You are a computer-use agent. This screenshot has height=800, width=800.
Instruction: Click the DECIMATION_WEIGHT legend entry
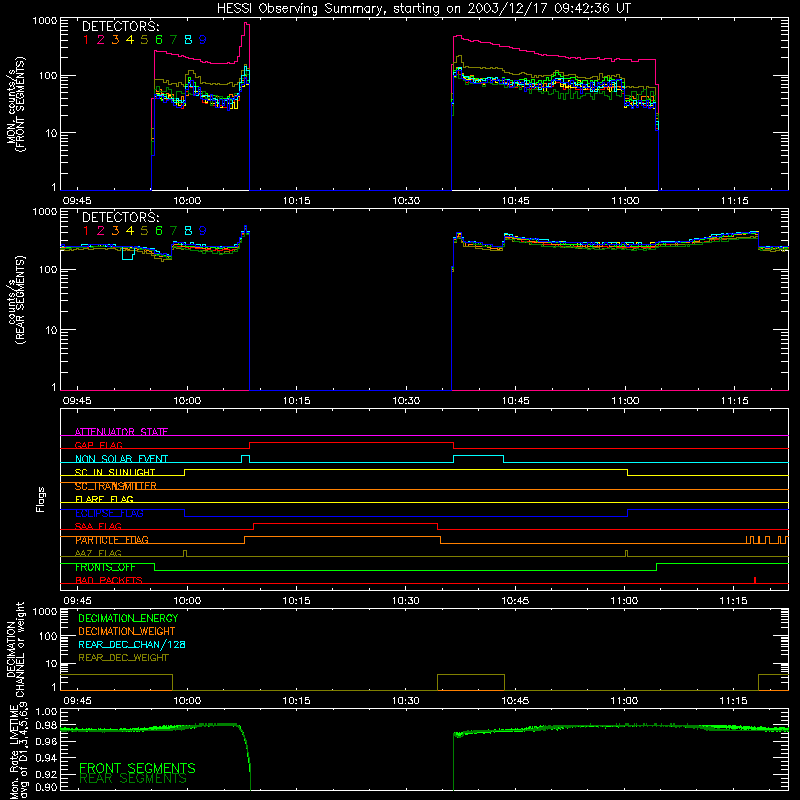127,631
